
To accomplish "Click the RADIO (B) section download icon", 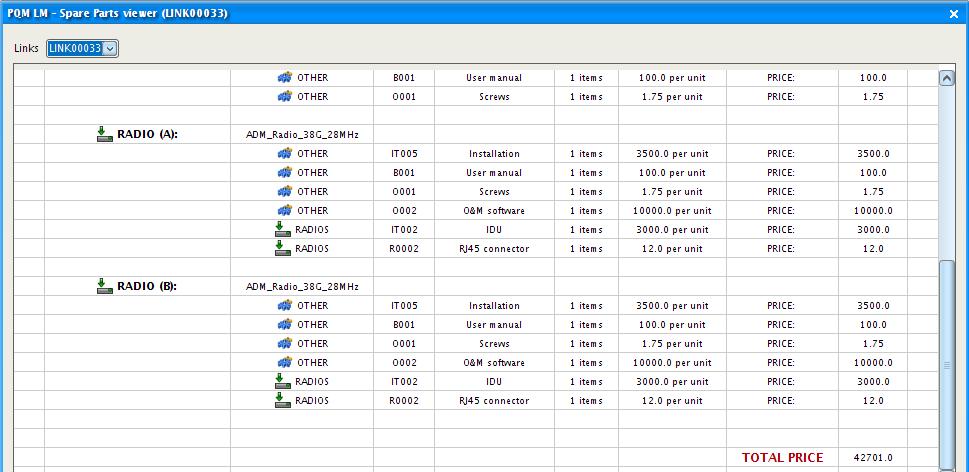I will click(x=104, y=286).
